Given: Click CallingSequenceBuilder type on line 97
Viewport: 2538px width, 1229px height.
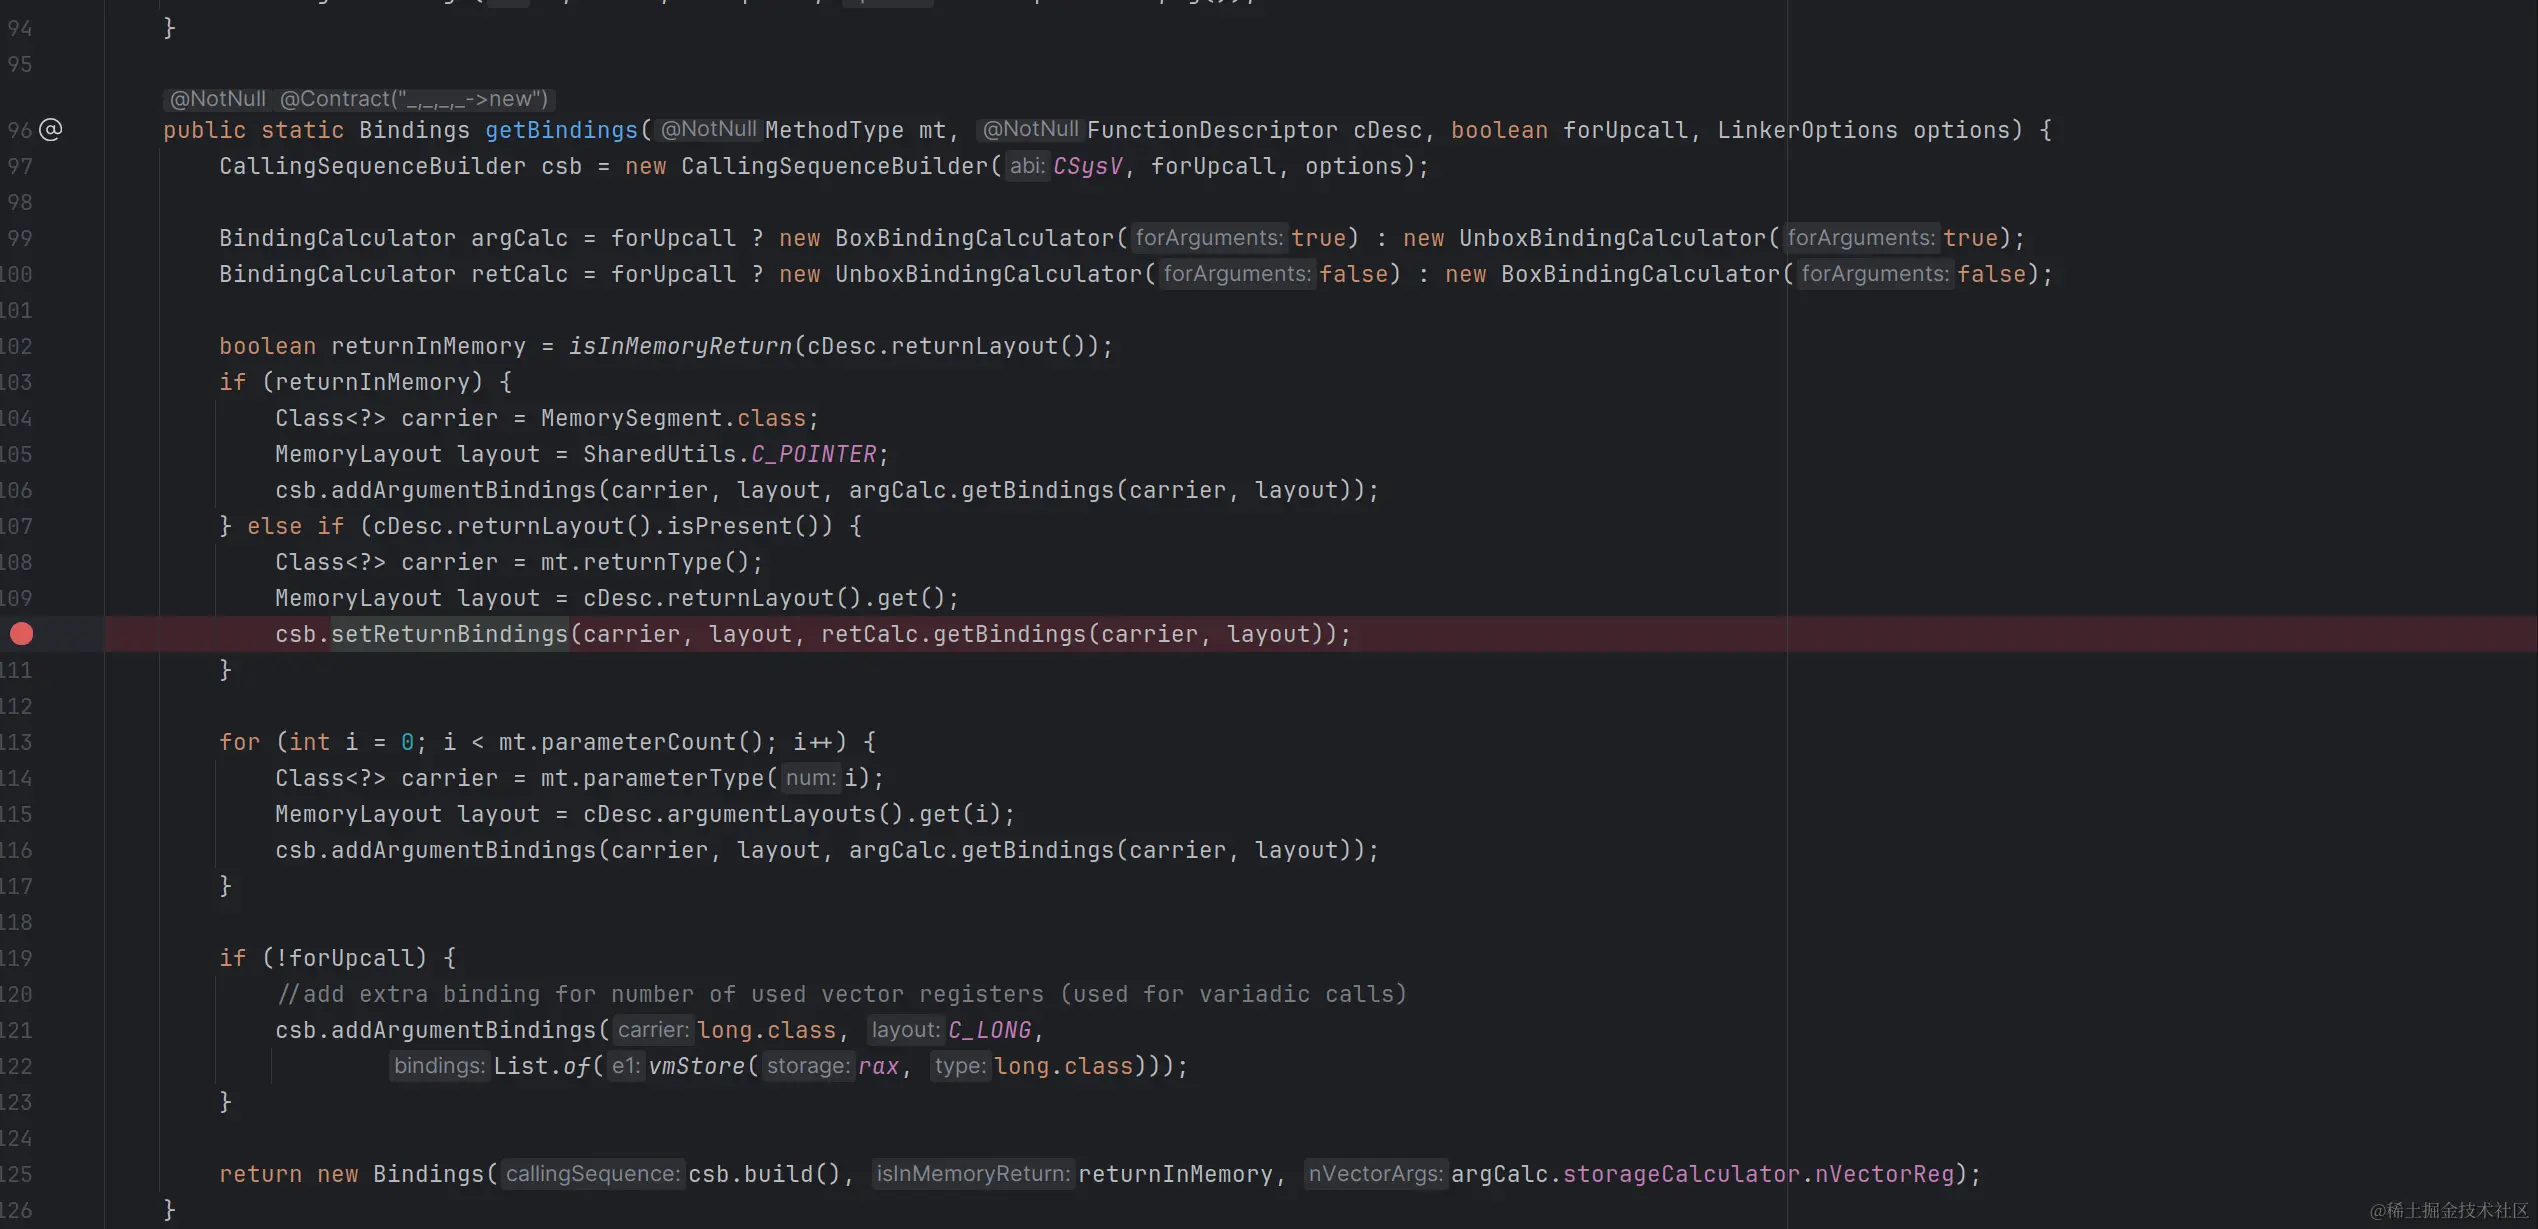Looking at the screenshot, I should click(x=372, y=166).
